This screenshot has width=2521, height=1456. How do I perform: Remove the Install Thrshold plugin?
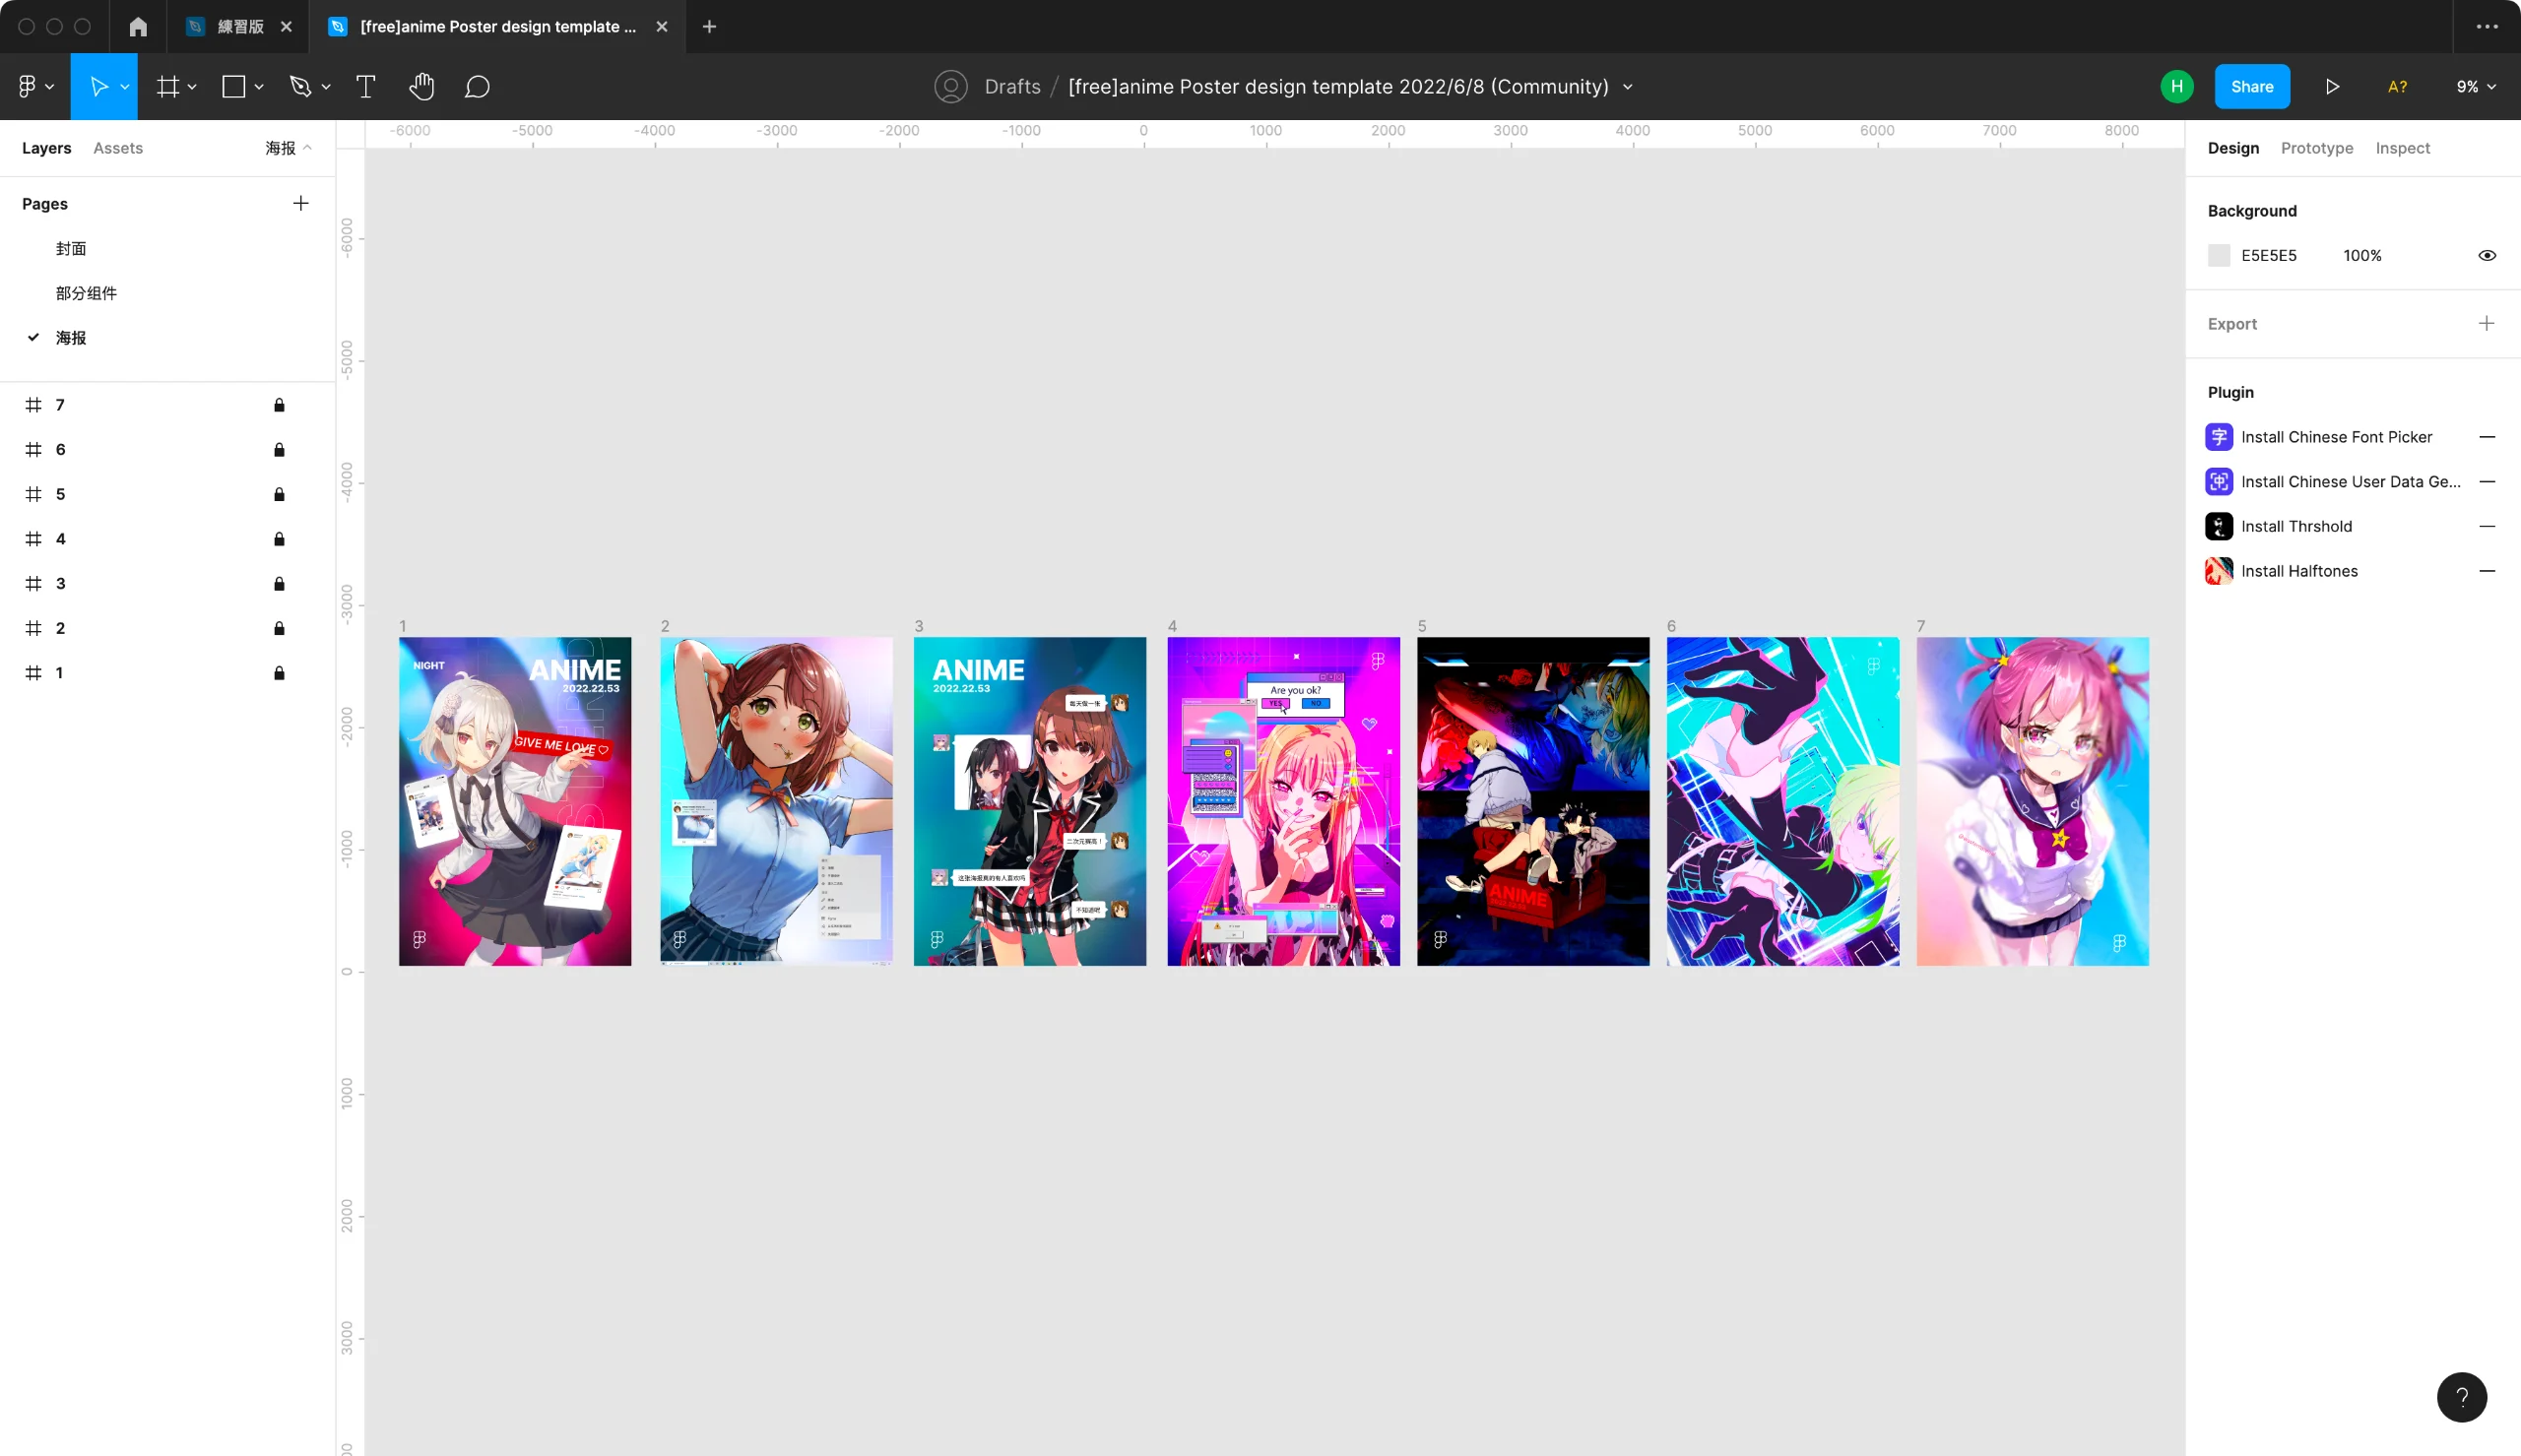(x=2487, y=527)
